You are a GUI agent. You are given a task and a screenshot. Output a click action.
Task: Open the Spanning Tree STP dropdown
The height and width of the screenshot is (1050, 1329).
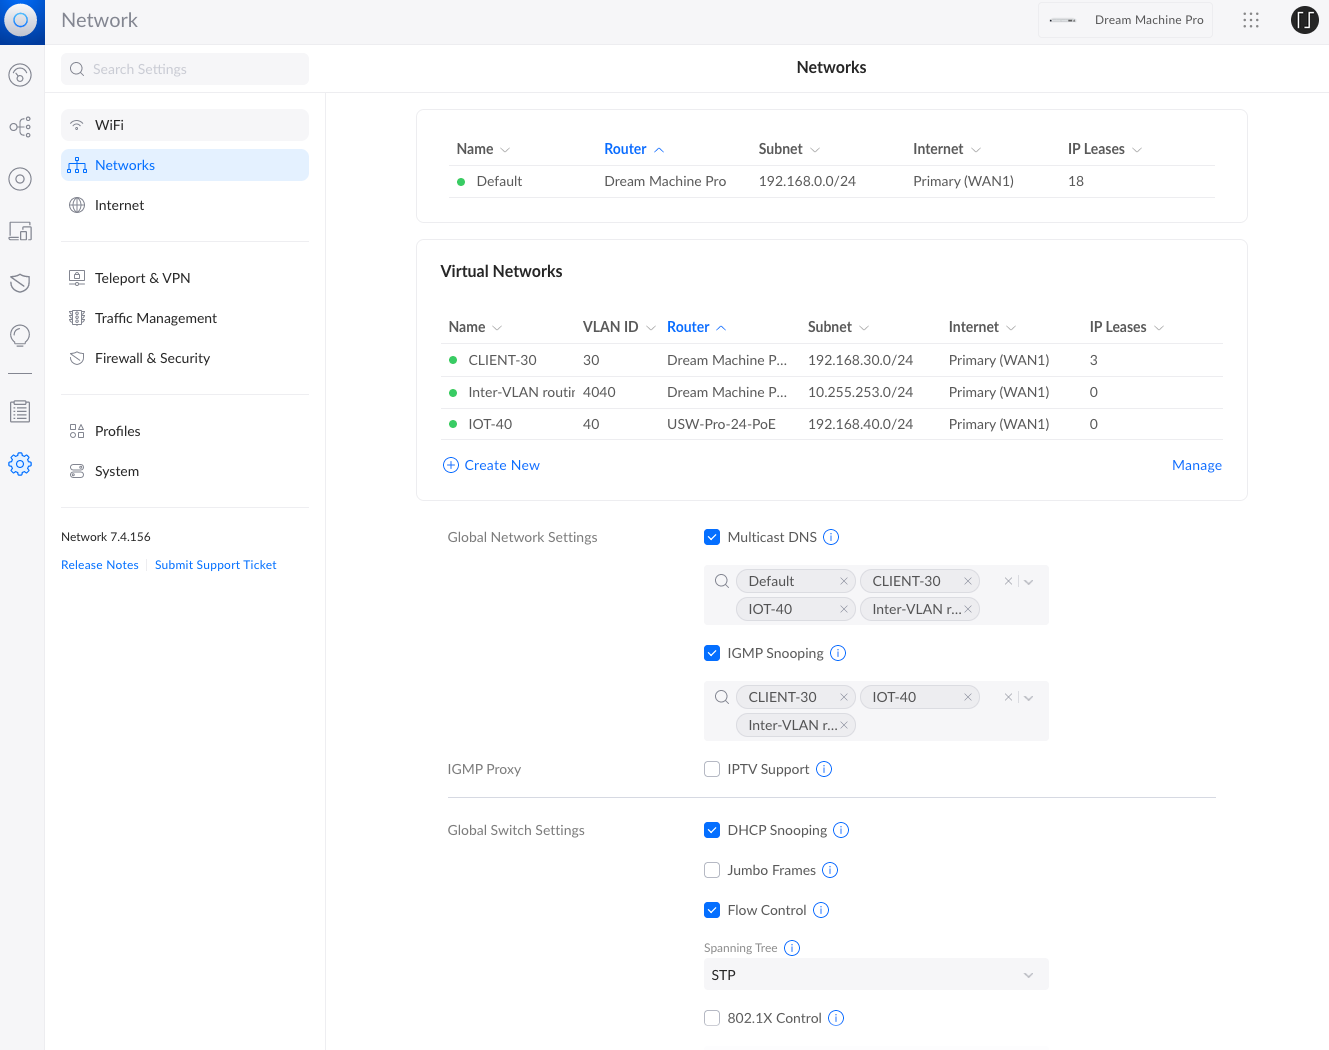[875, 975]
